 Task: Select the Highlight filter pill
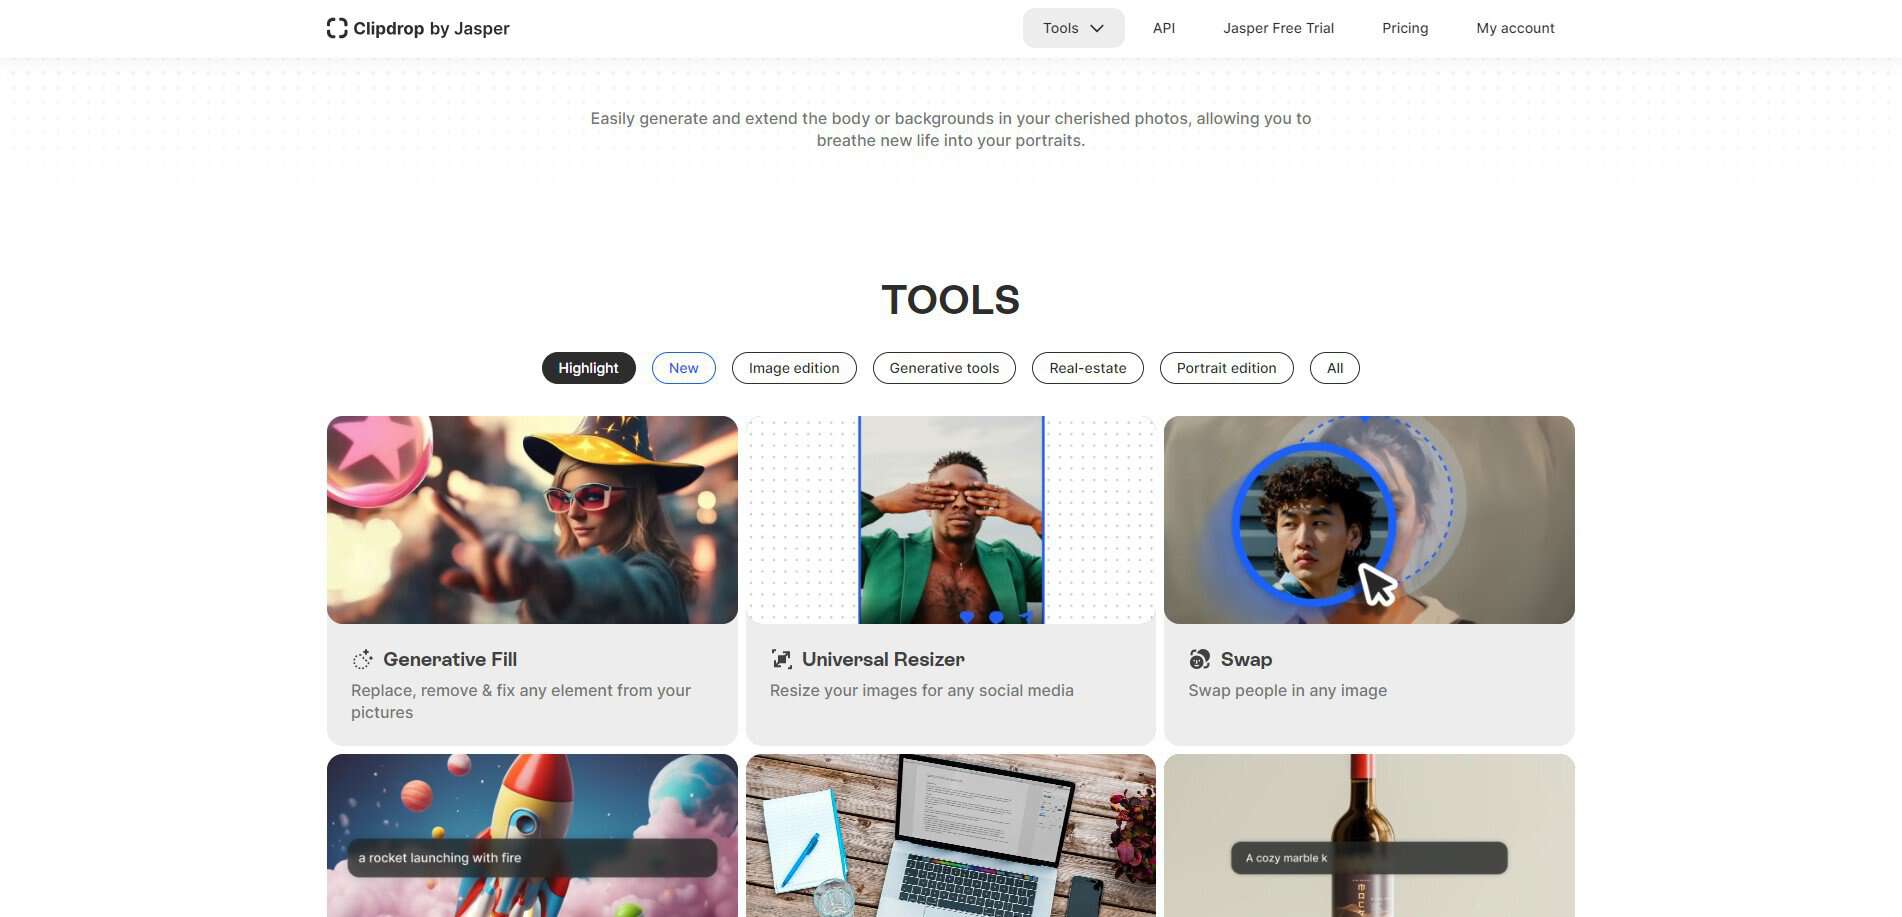(588, 368)
